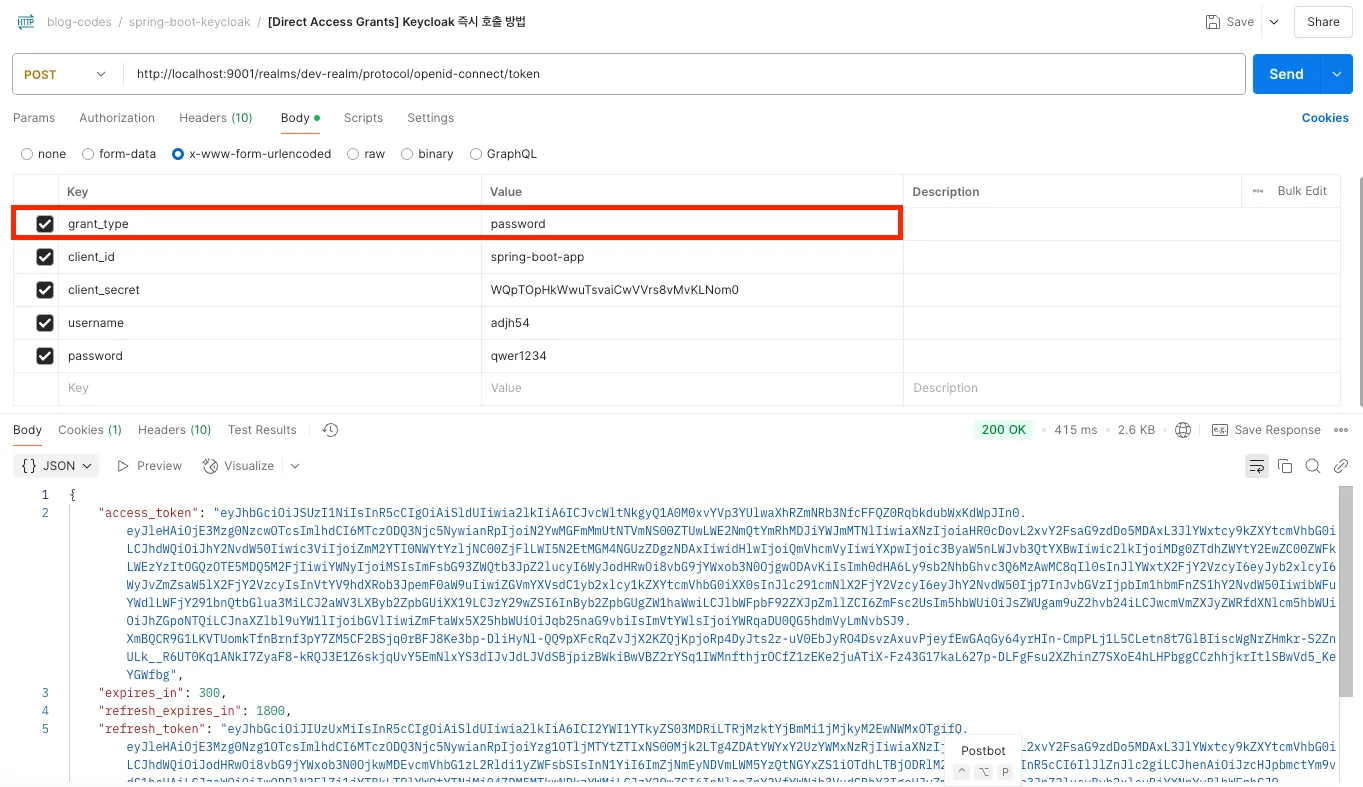This screenshot has height=787, width=1363.
Task: Copy the response body to clipboard
Action: click(x=1285, y=466)
